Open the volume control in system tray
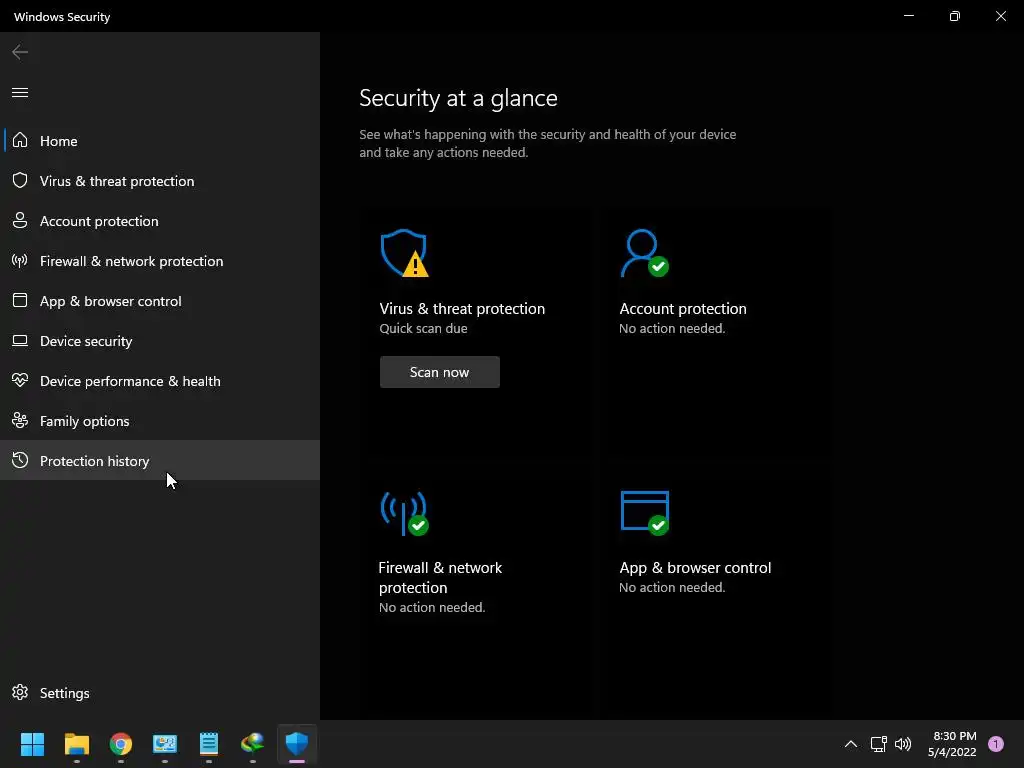Image resolution: width=1024 pixels, height=768 pixels. (903, 744)
